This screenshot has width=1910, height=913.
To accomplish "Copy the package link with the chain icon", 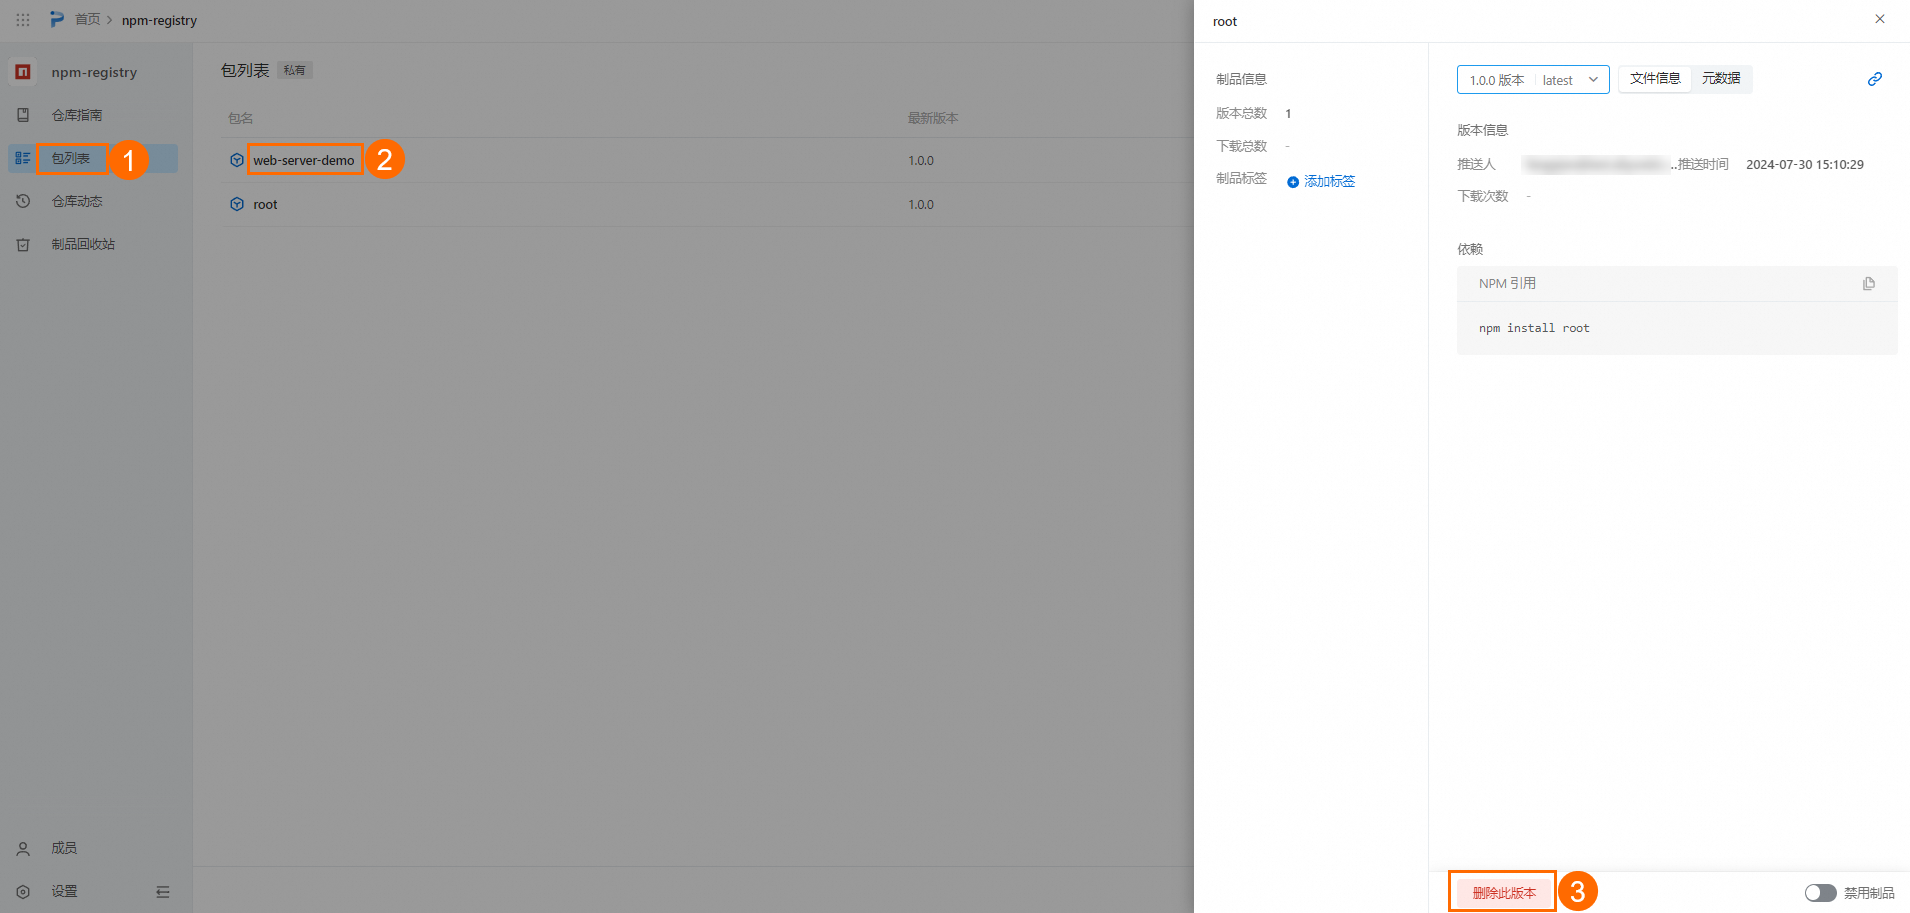I will click(x=1875, y=79).
